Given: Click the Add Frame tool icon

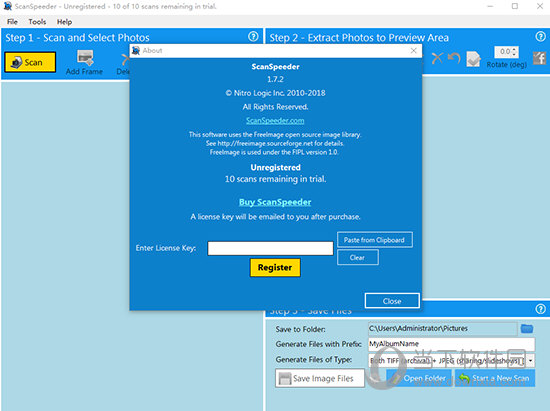Looking at the screenshot, I should [85, 57].
